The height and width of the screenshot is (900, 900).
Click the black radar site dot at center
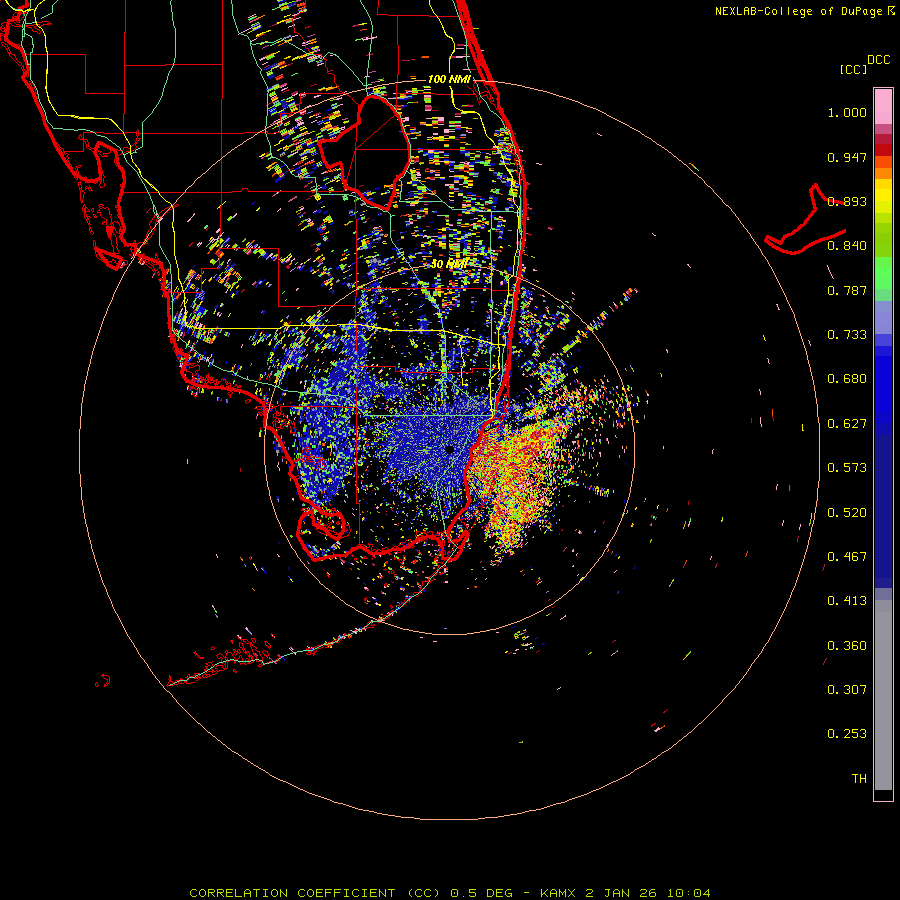tap(449, 449)
